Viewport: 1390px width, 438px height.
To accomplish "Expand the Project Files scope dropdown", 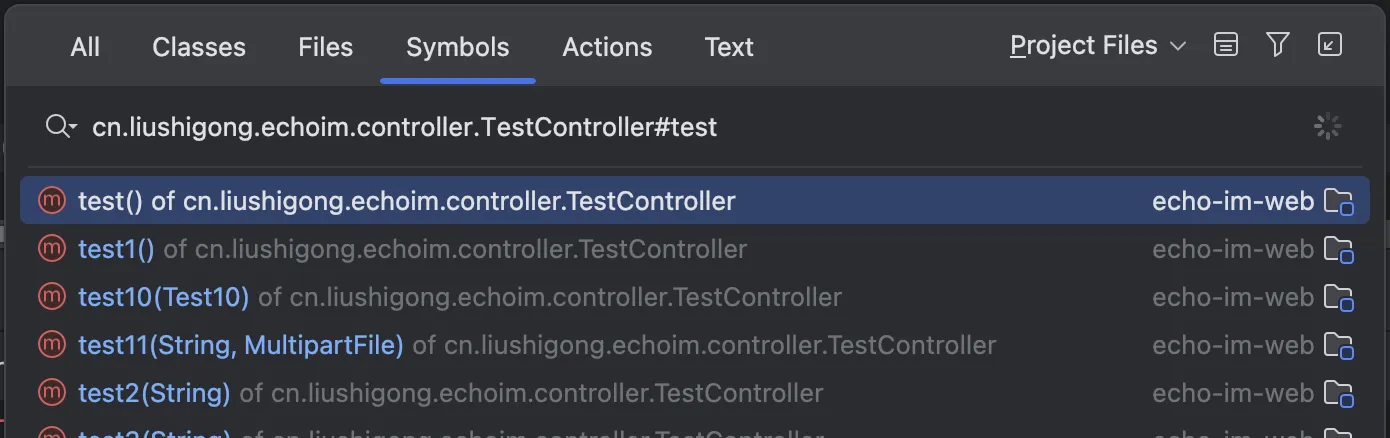I will 1098,46.
